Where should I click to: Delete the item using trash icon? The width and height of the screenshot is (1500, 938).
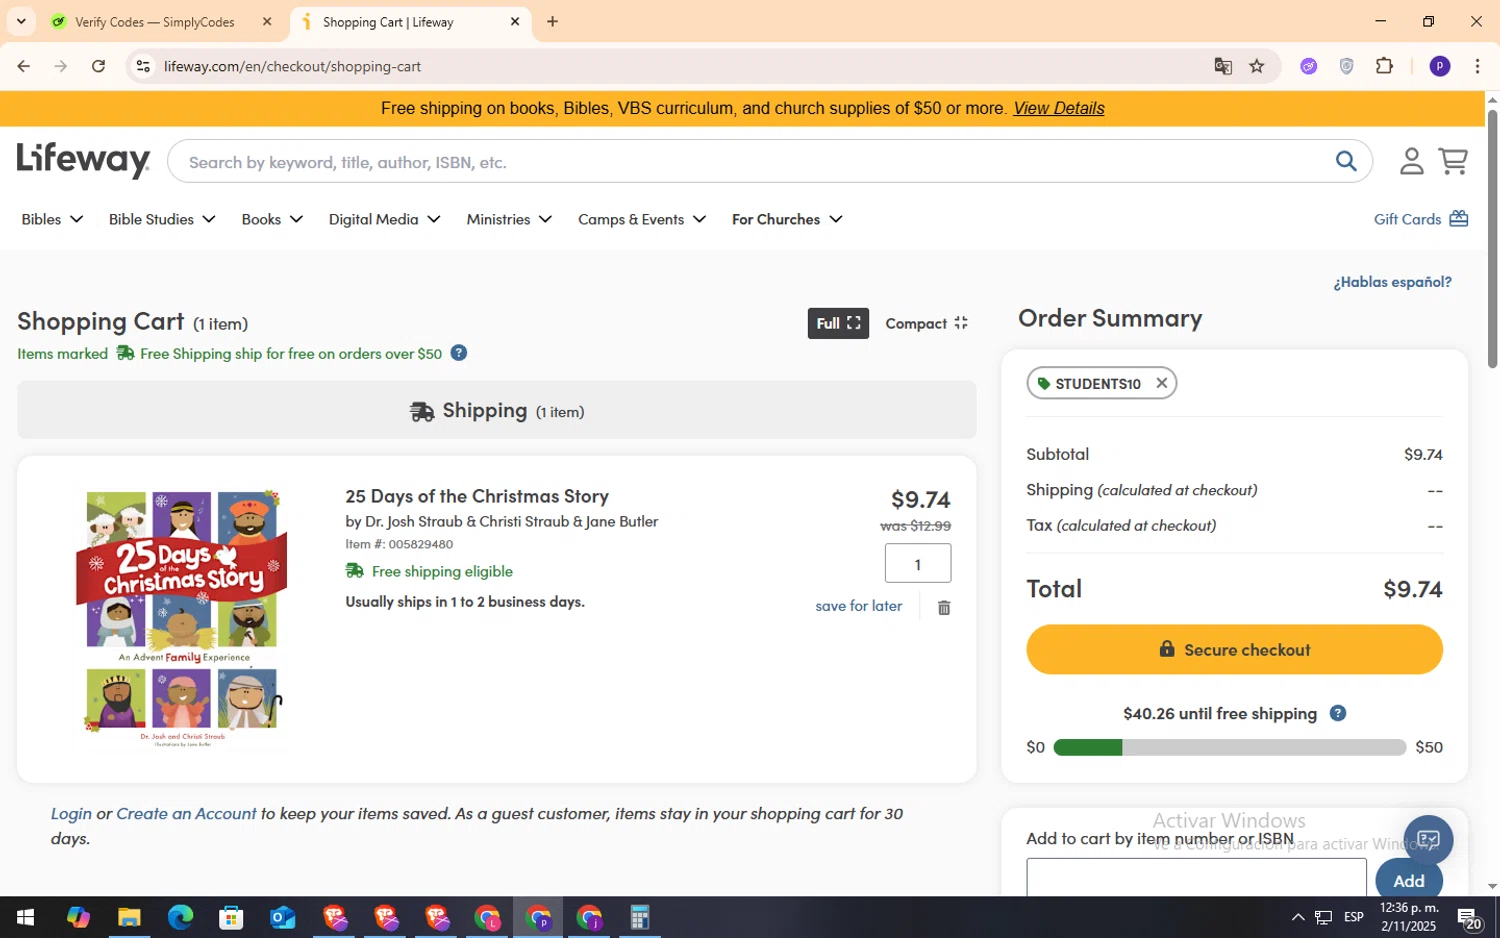[944, 607]
